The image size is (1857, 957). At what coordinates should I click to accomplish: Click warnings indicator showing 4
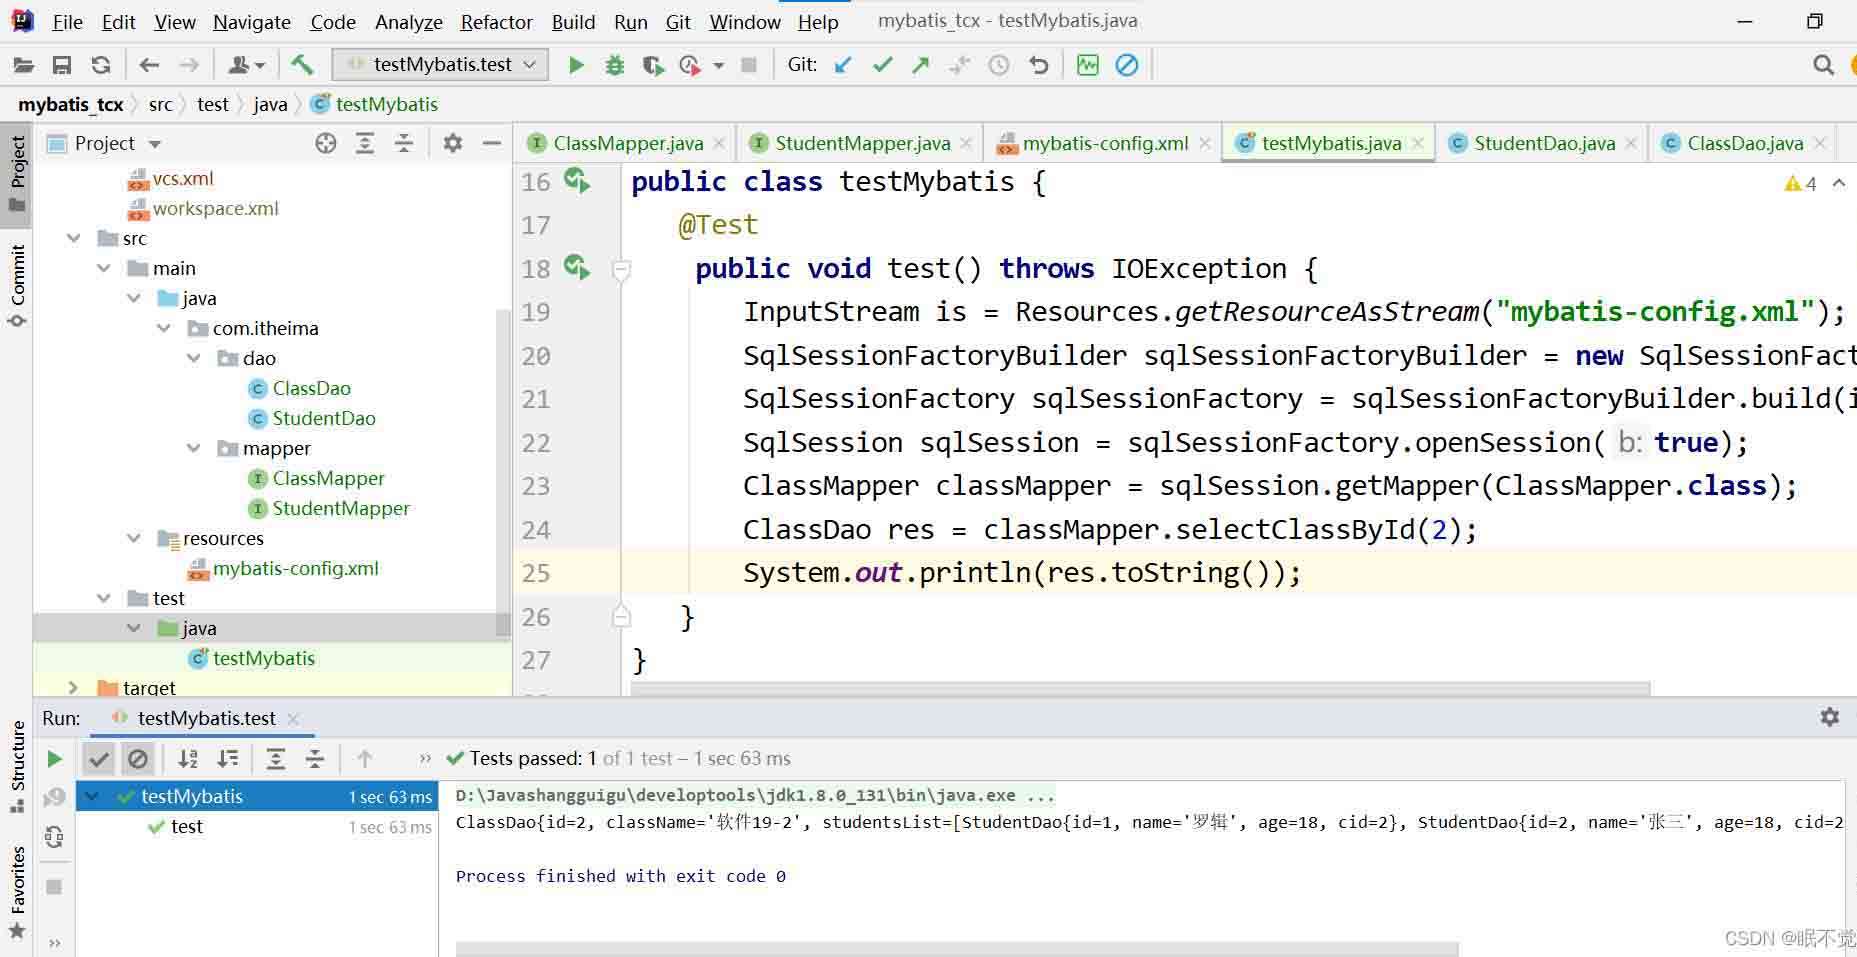click(1800, 183)
